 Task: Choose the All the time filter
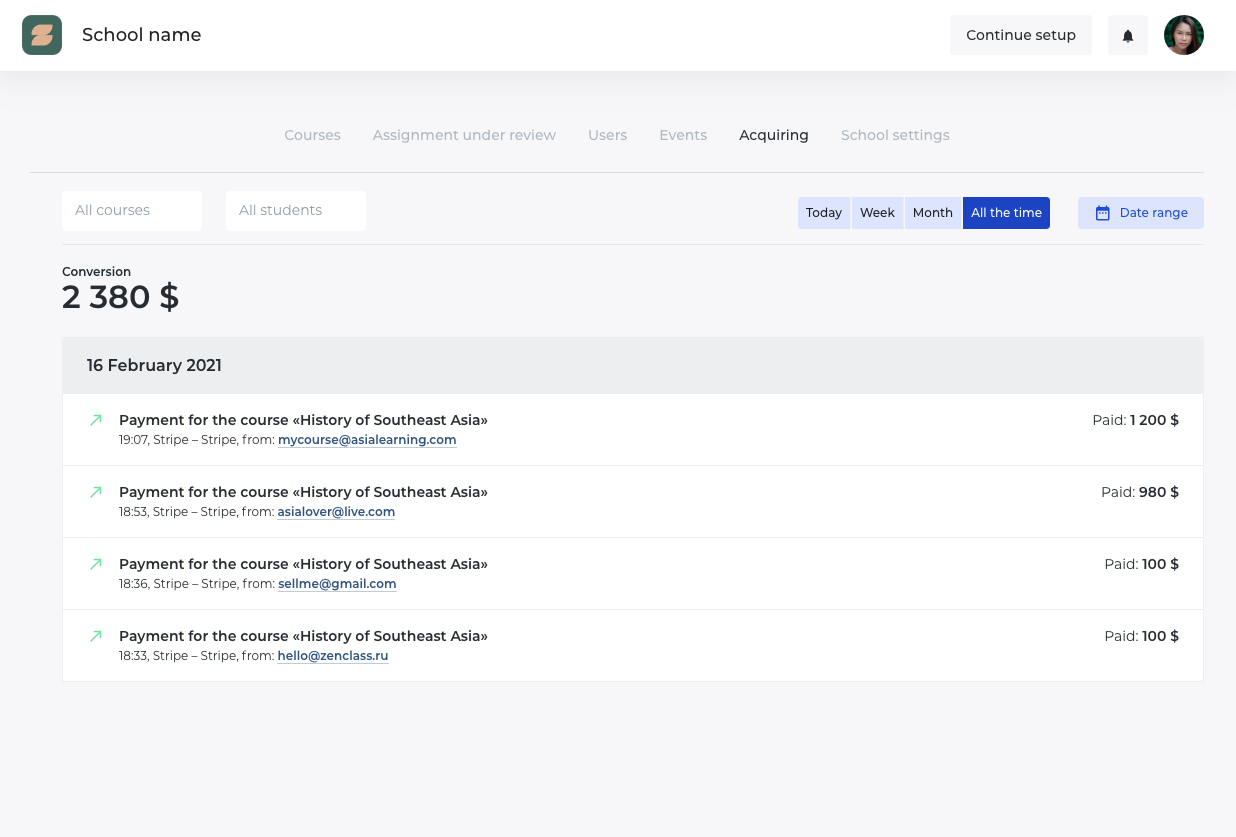(x=1006, y=213)
